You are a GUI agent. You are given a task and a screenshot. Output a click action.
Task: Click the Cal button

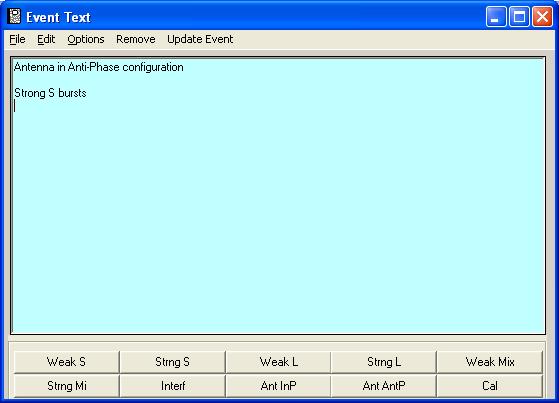coord(490,386)
